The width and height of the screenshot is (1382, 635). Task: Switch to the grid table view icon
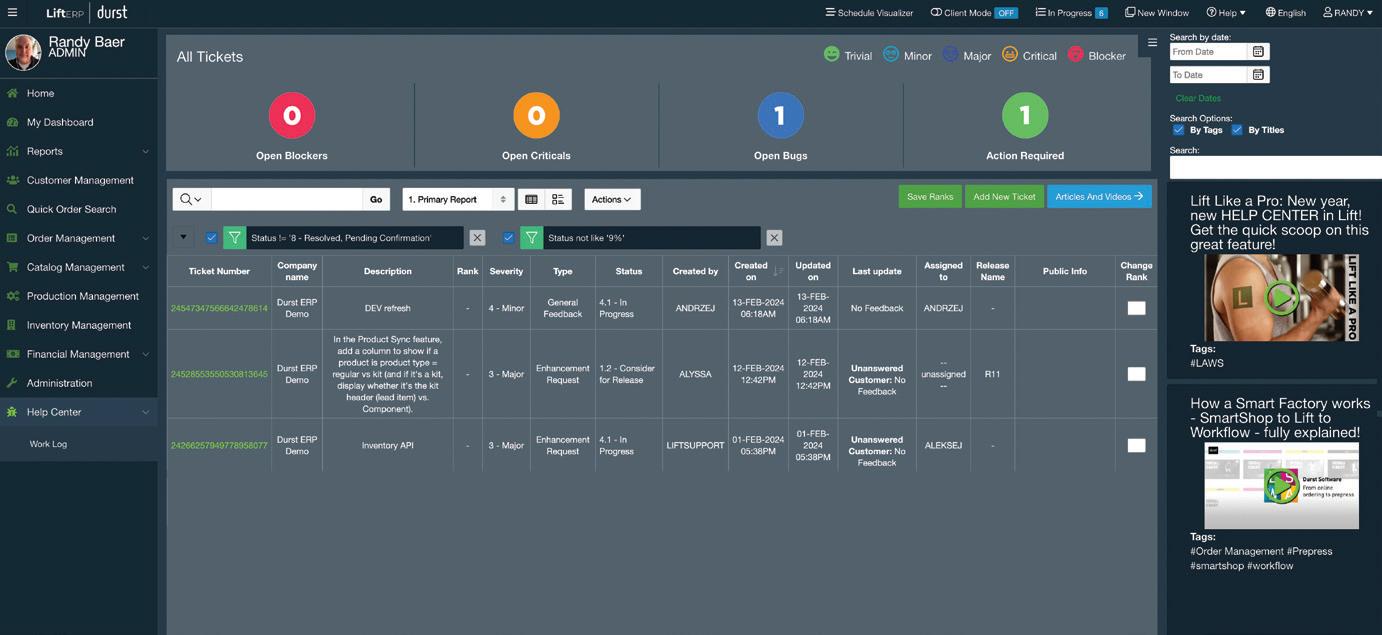click(x=531, y=199)
